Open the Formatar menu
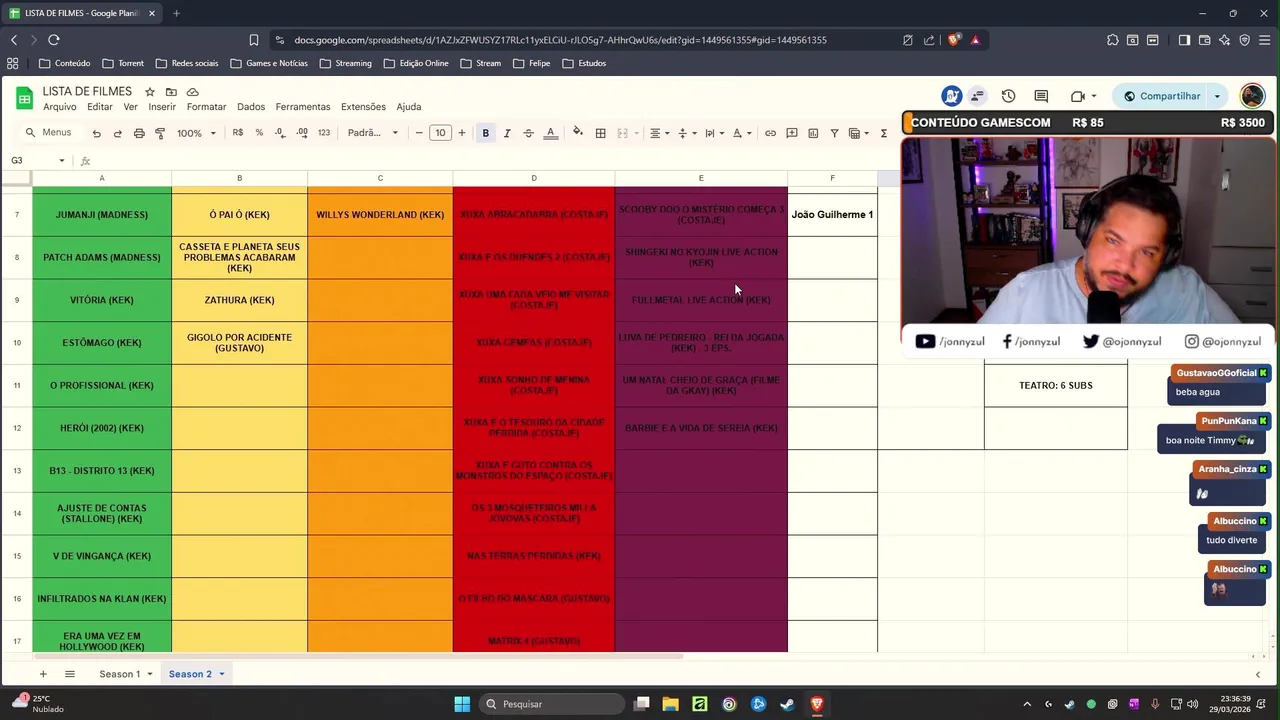Viewport: 1280px width, 720px height. (206, 107)
